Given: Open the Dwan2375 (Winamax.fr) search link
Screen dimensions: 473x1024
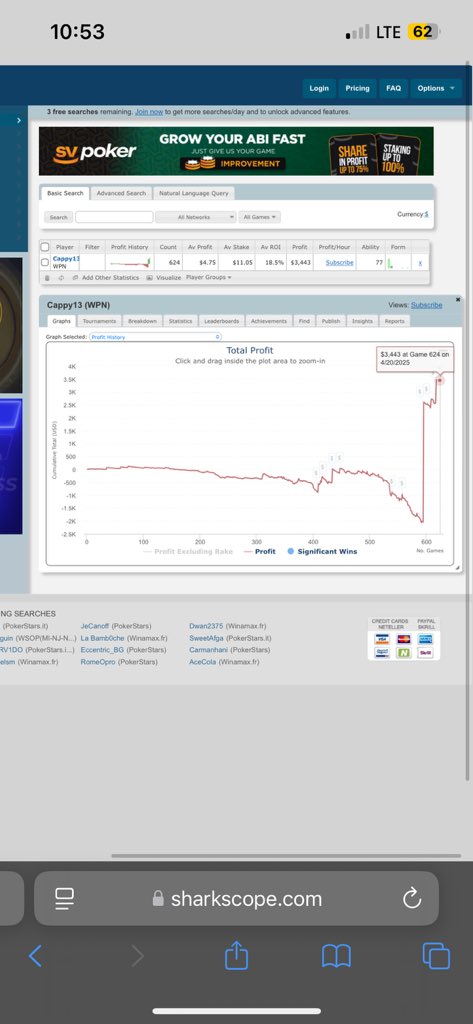Looking at the screenshot, I should tap(227, 626).
